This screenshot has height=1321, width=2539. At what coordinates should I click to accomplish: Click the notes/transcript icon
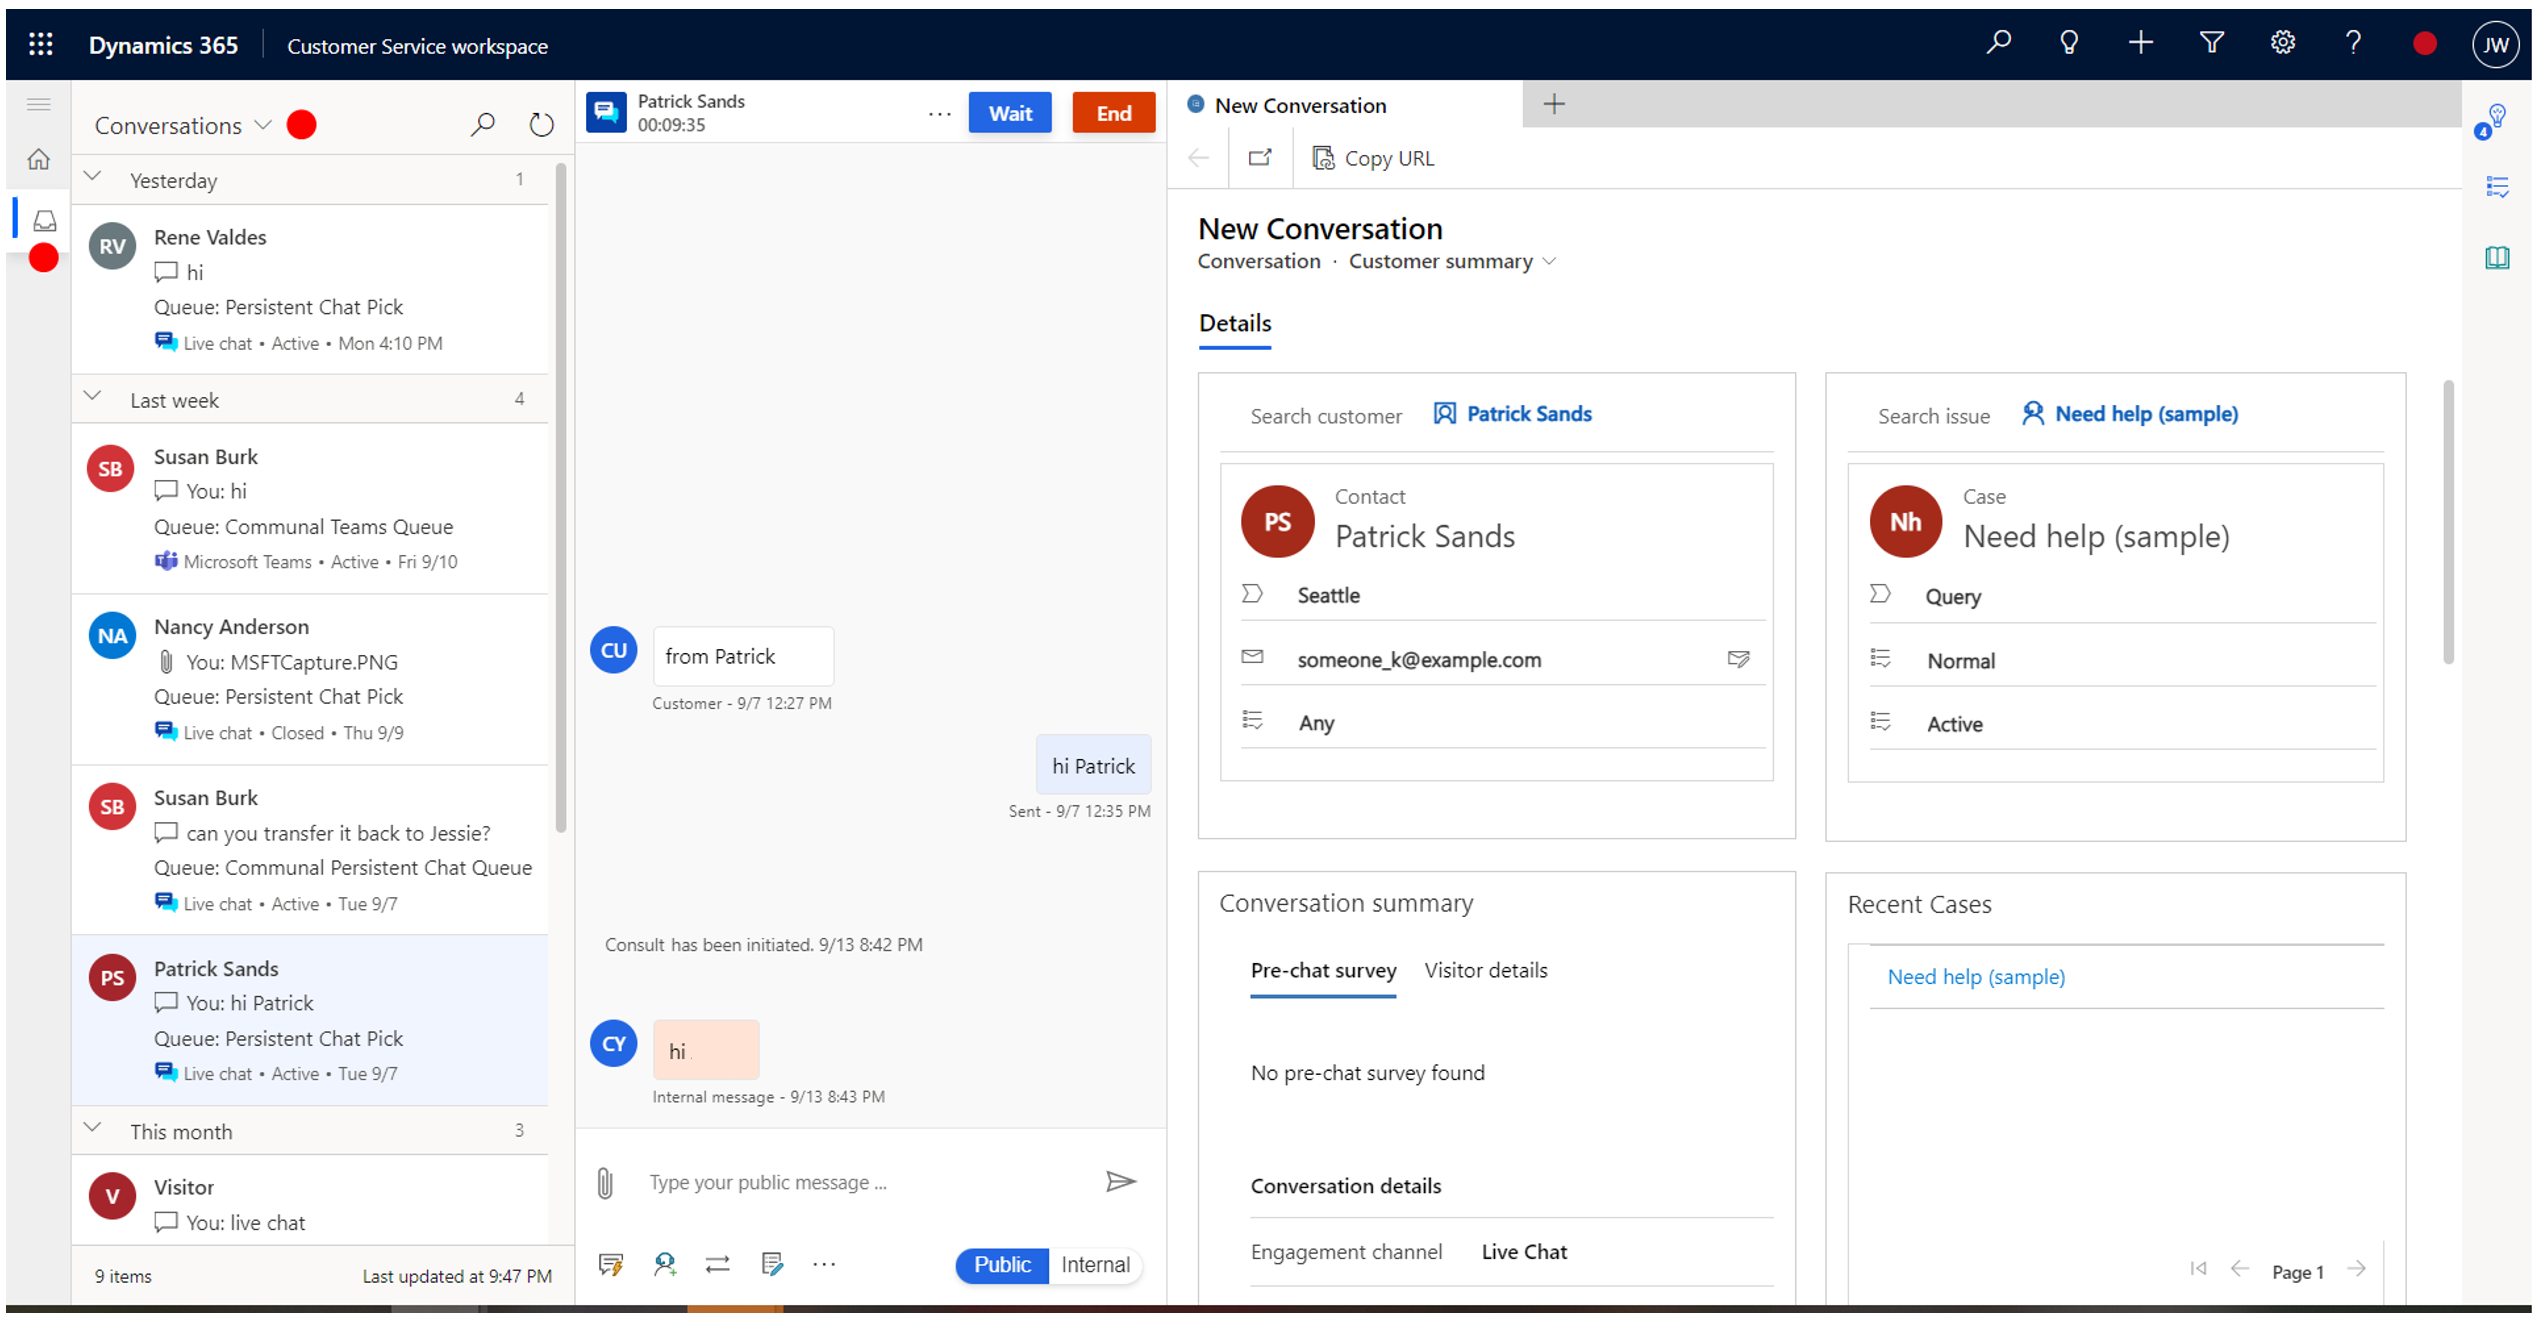click(x=772, y=1264)
